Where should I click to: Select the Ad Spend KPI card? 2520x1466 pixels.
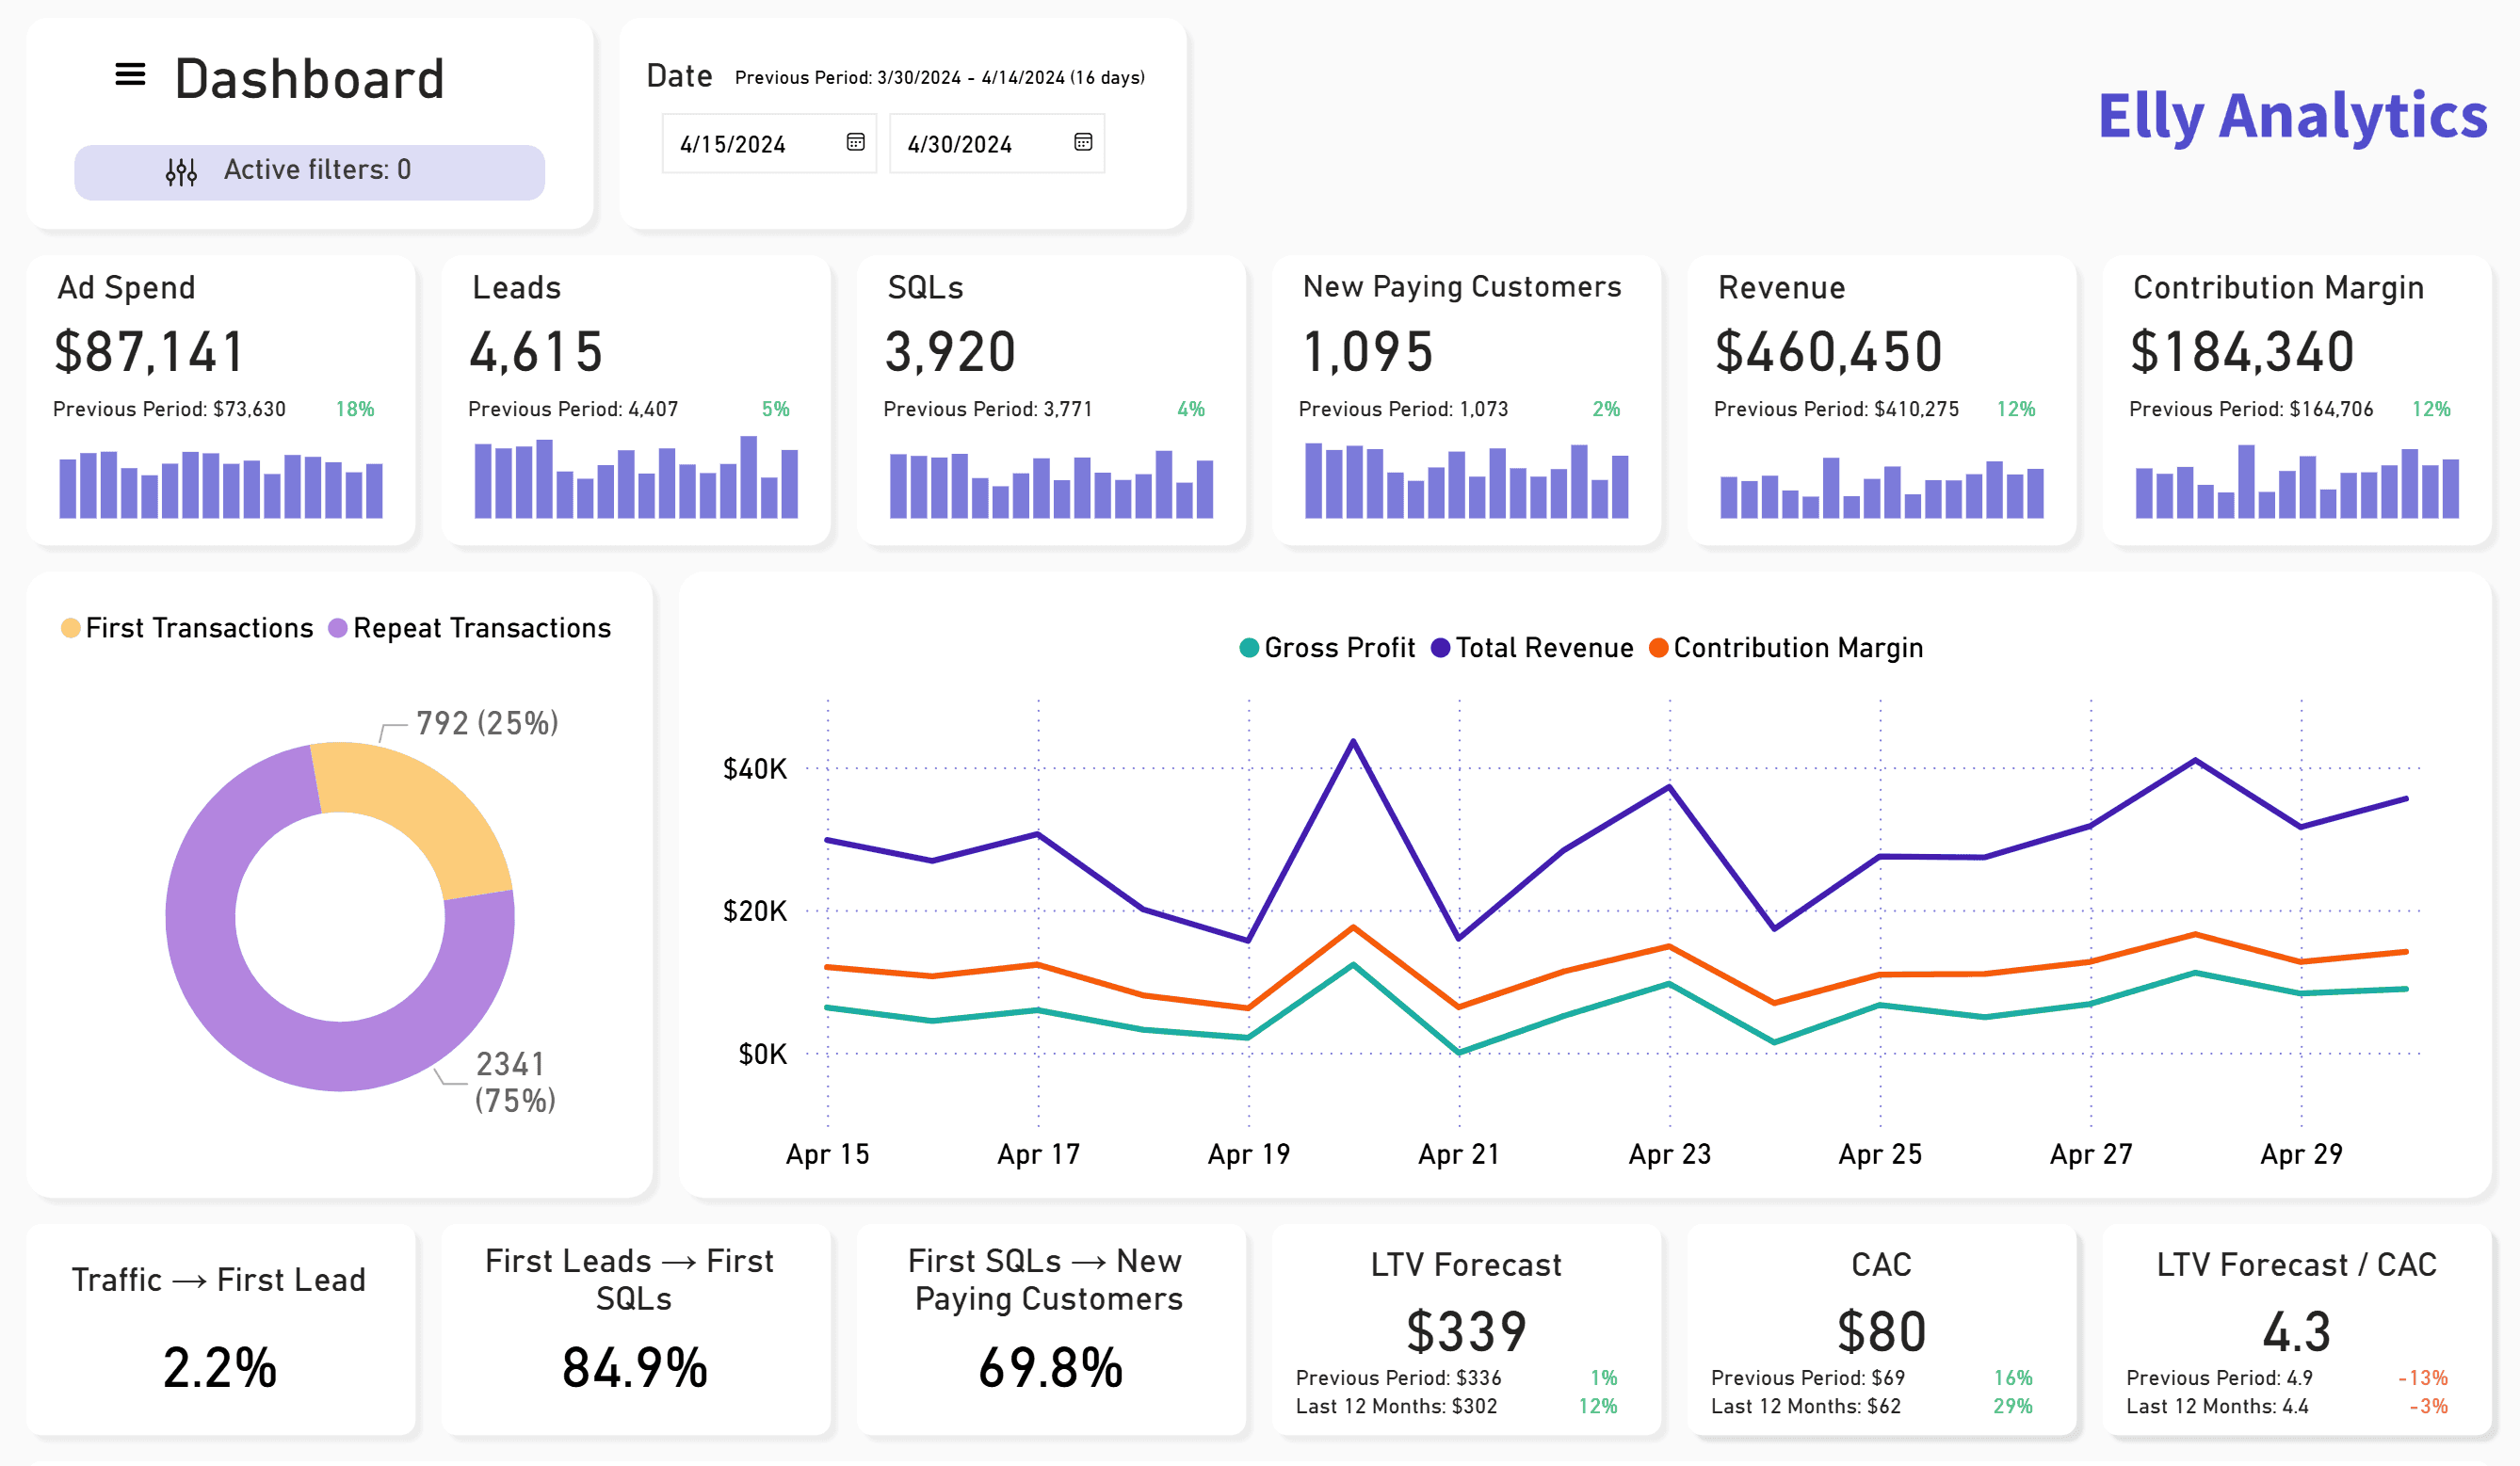221,400
